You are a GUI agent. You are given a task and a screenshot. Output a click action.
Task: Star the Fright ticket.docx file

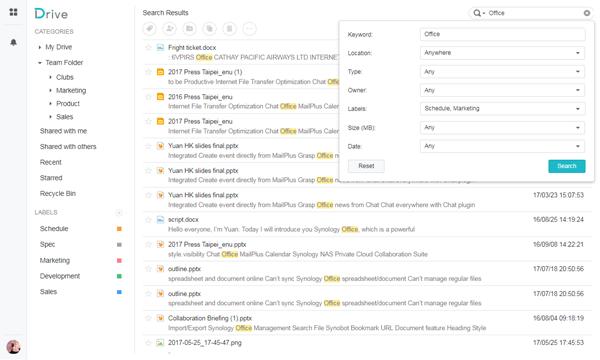[x=148, y=47]
